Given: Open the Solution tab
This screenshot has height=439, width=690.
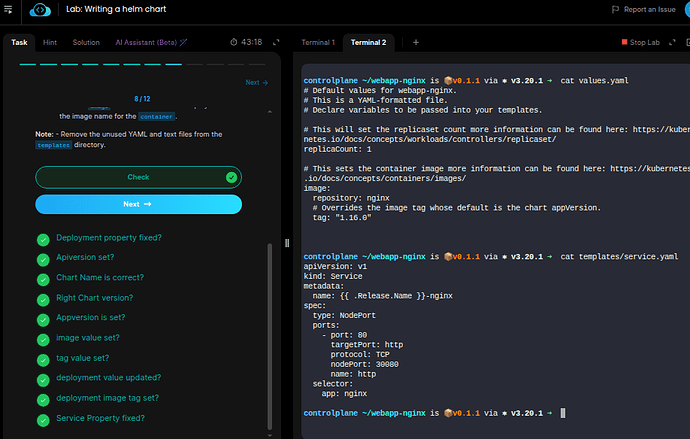Looking at the screenshot, I should point(86,42).
